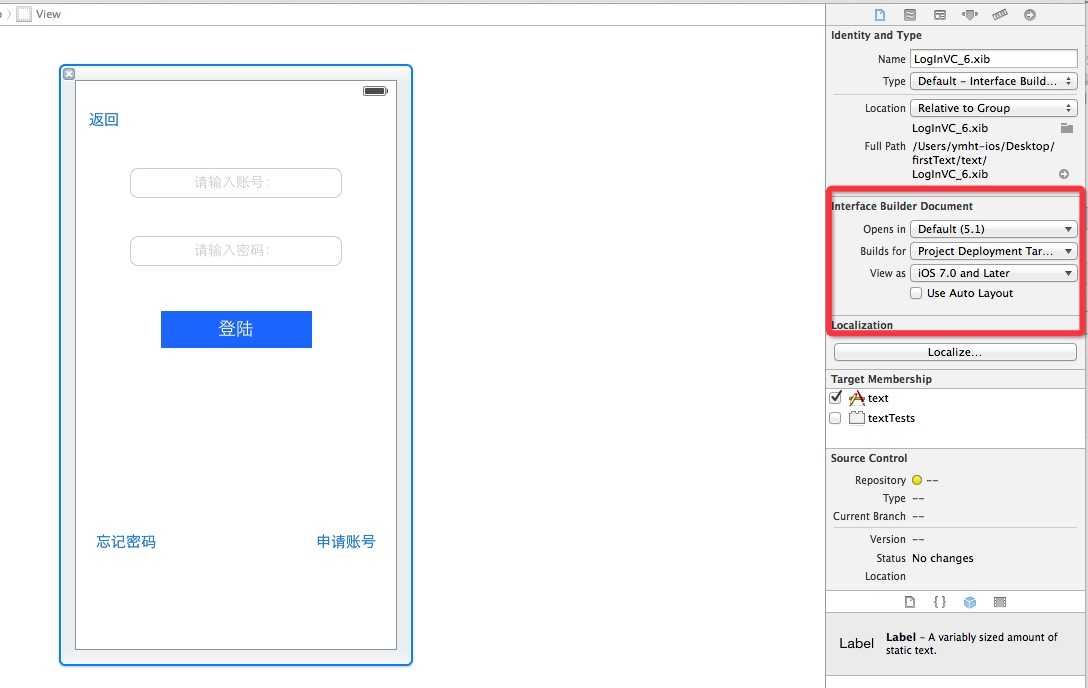1088x688 pixels.
Task: Open the Connections inspector tab
Action: [x=1030, y=15]
